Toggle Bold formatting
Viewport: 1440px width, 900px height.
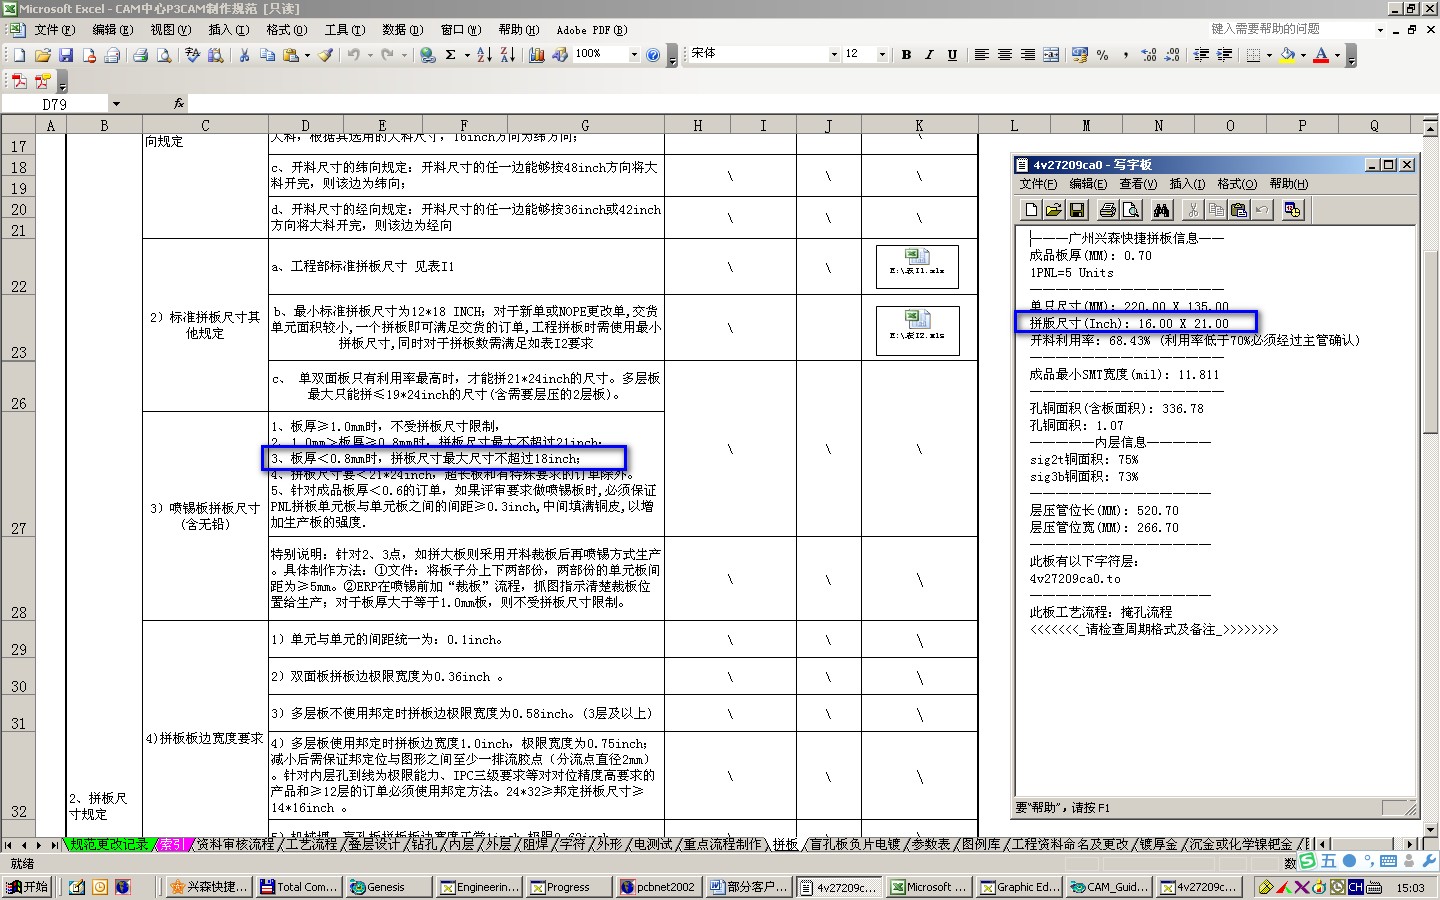pyautogui.click(x=906, y=55)
